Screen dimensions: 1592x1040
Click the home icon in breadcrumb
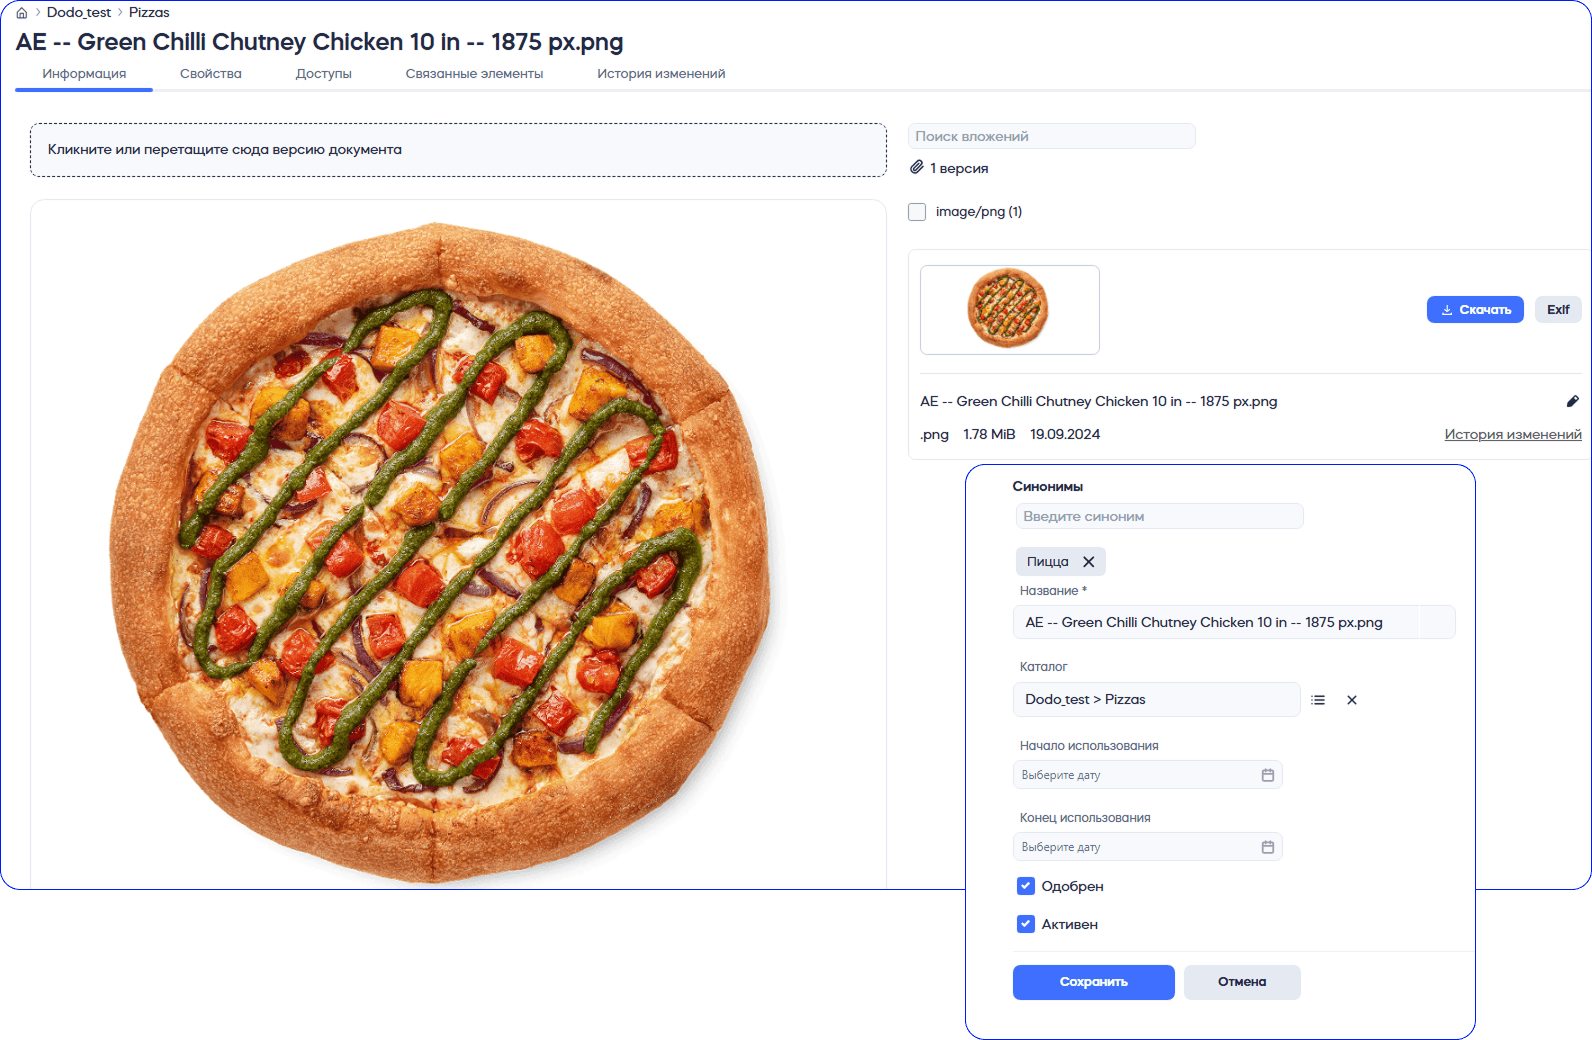22,13
